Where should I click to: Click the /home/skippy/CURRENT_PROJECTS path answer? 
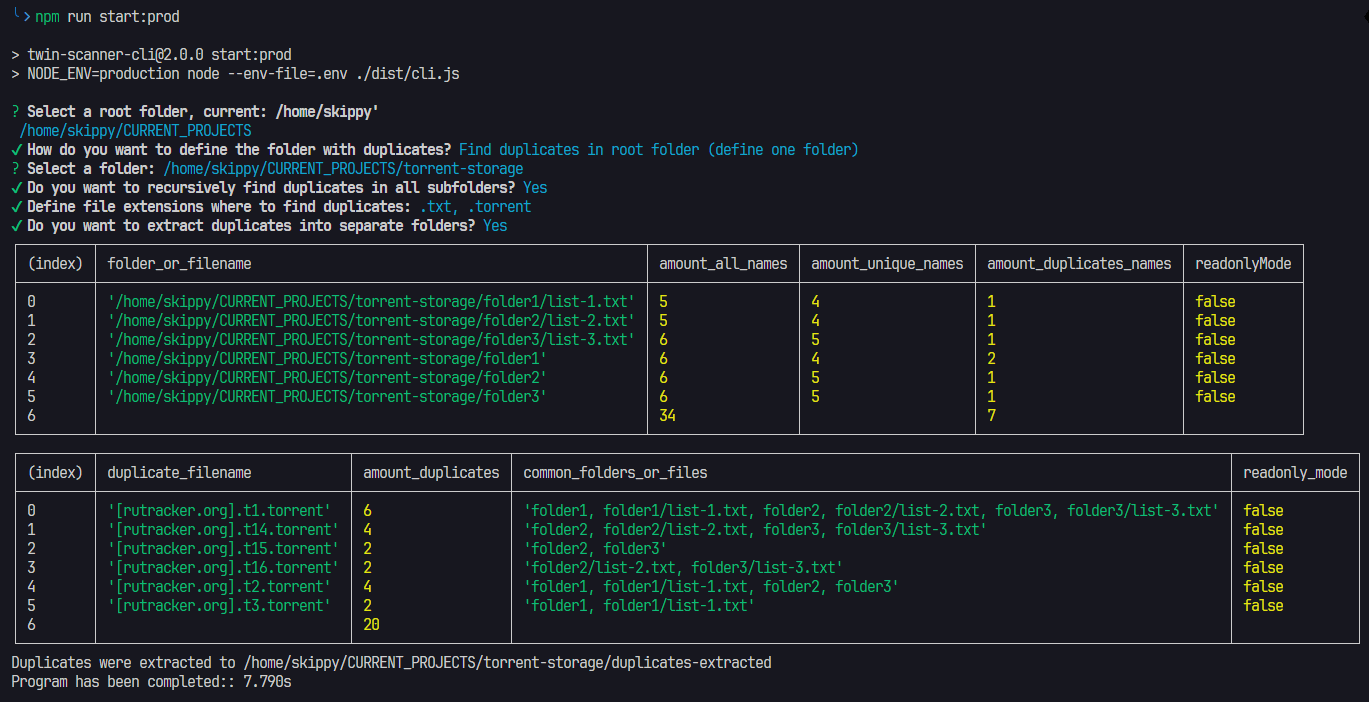click(x=135, y=131)
